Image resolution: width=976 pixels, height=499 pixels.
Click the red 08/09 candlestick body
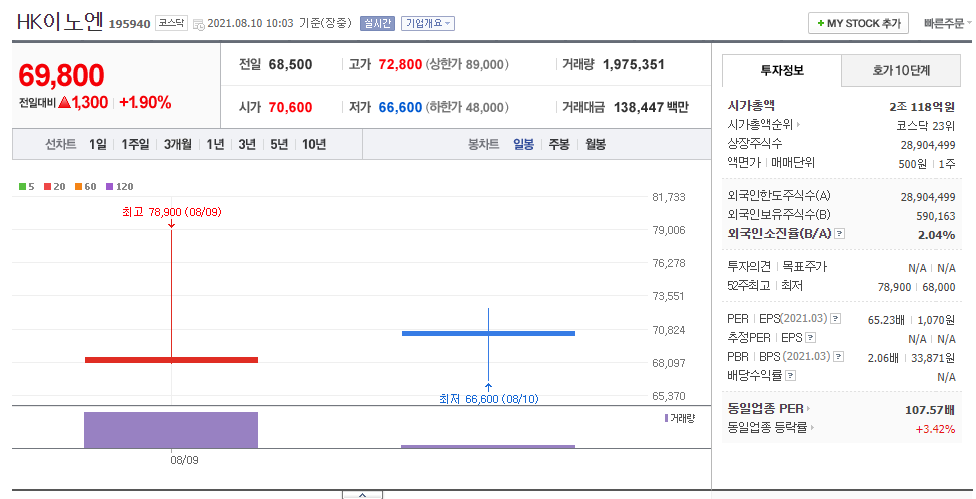[171, 360]
